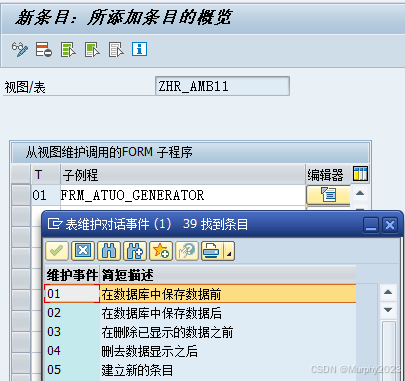
Task: Close the 表维护对话事件 popup
Action: click(390, 225)
